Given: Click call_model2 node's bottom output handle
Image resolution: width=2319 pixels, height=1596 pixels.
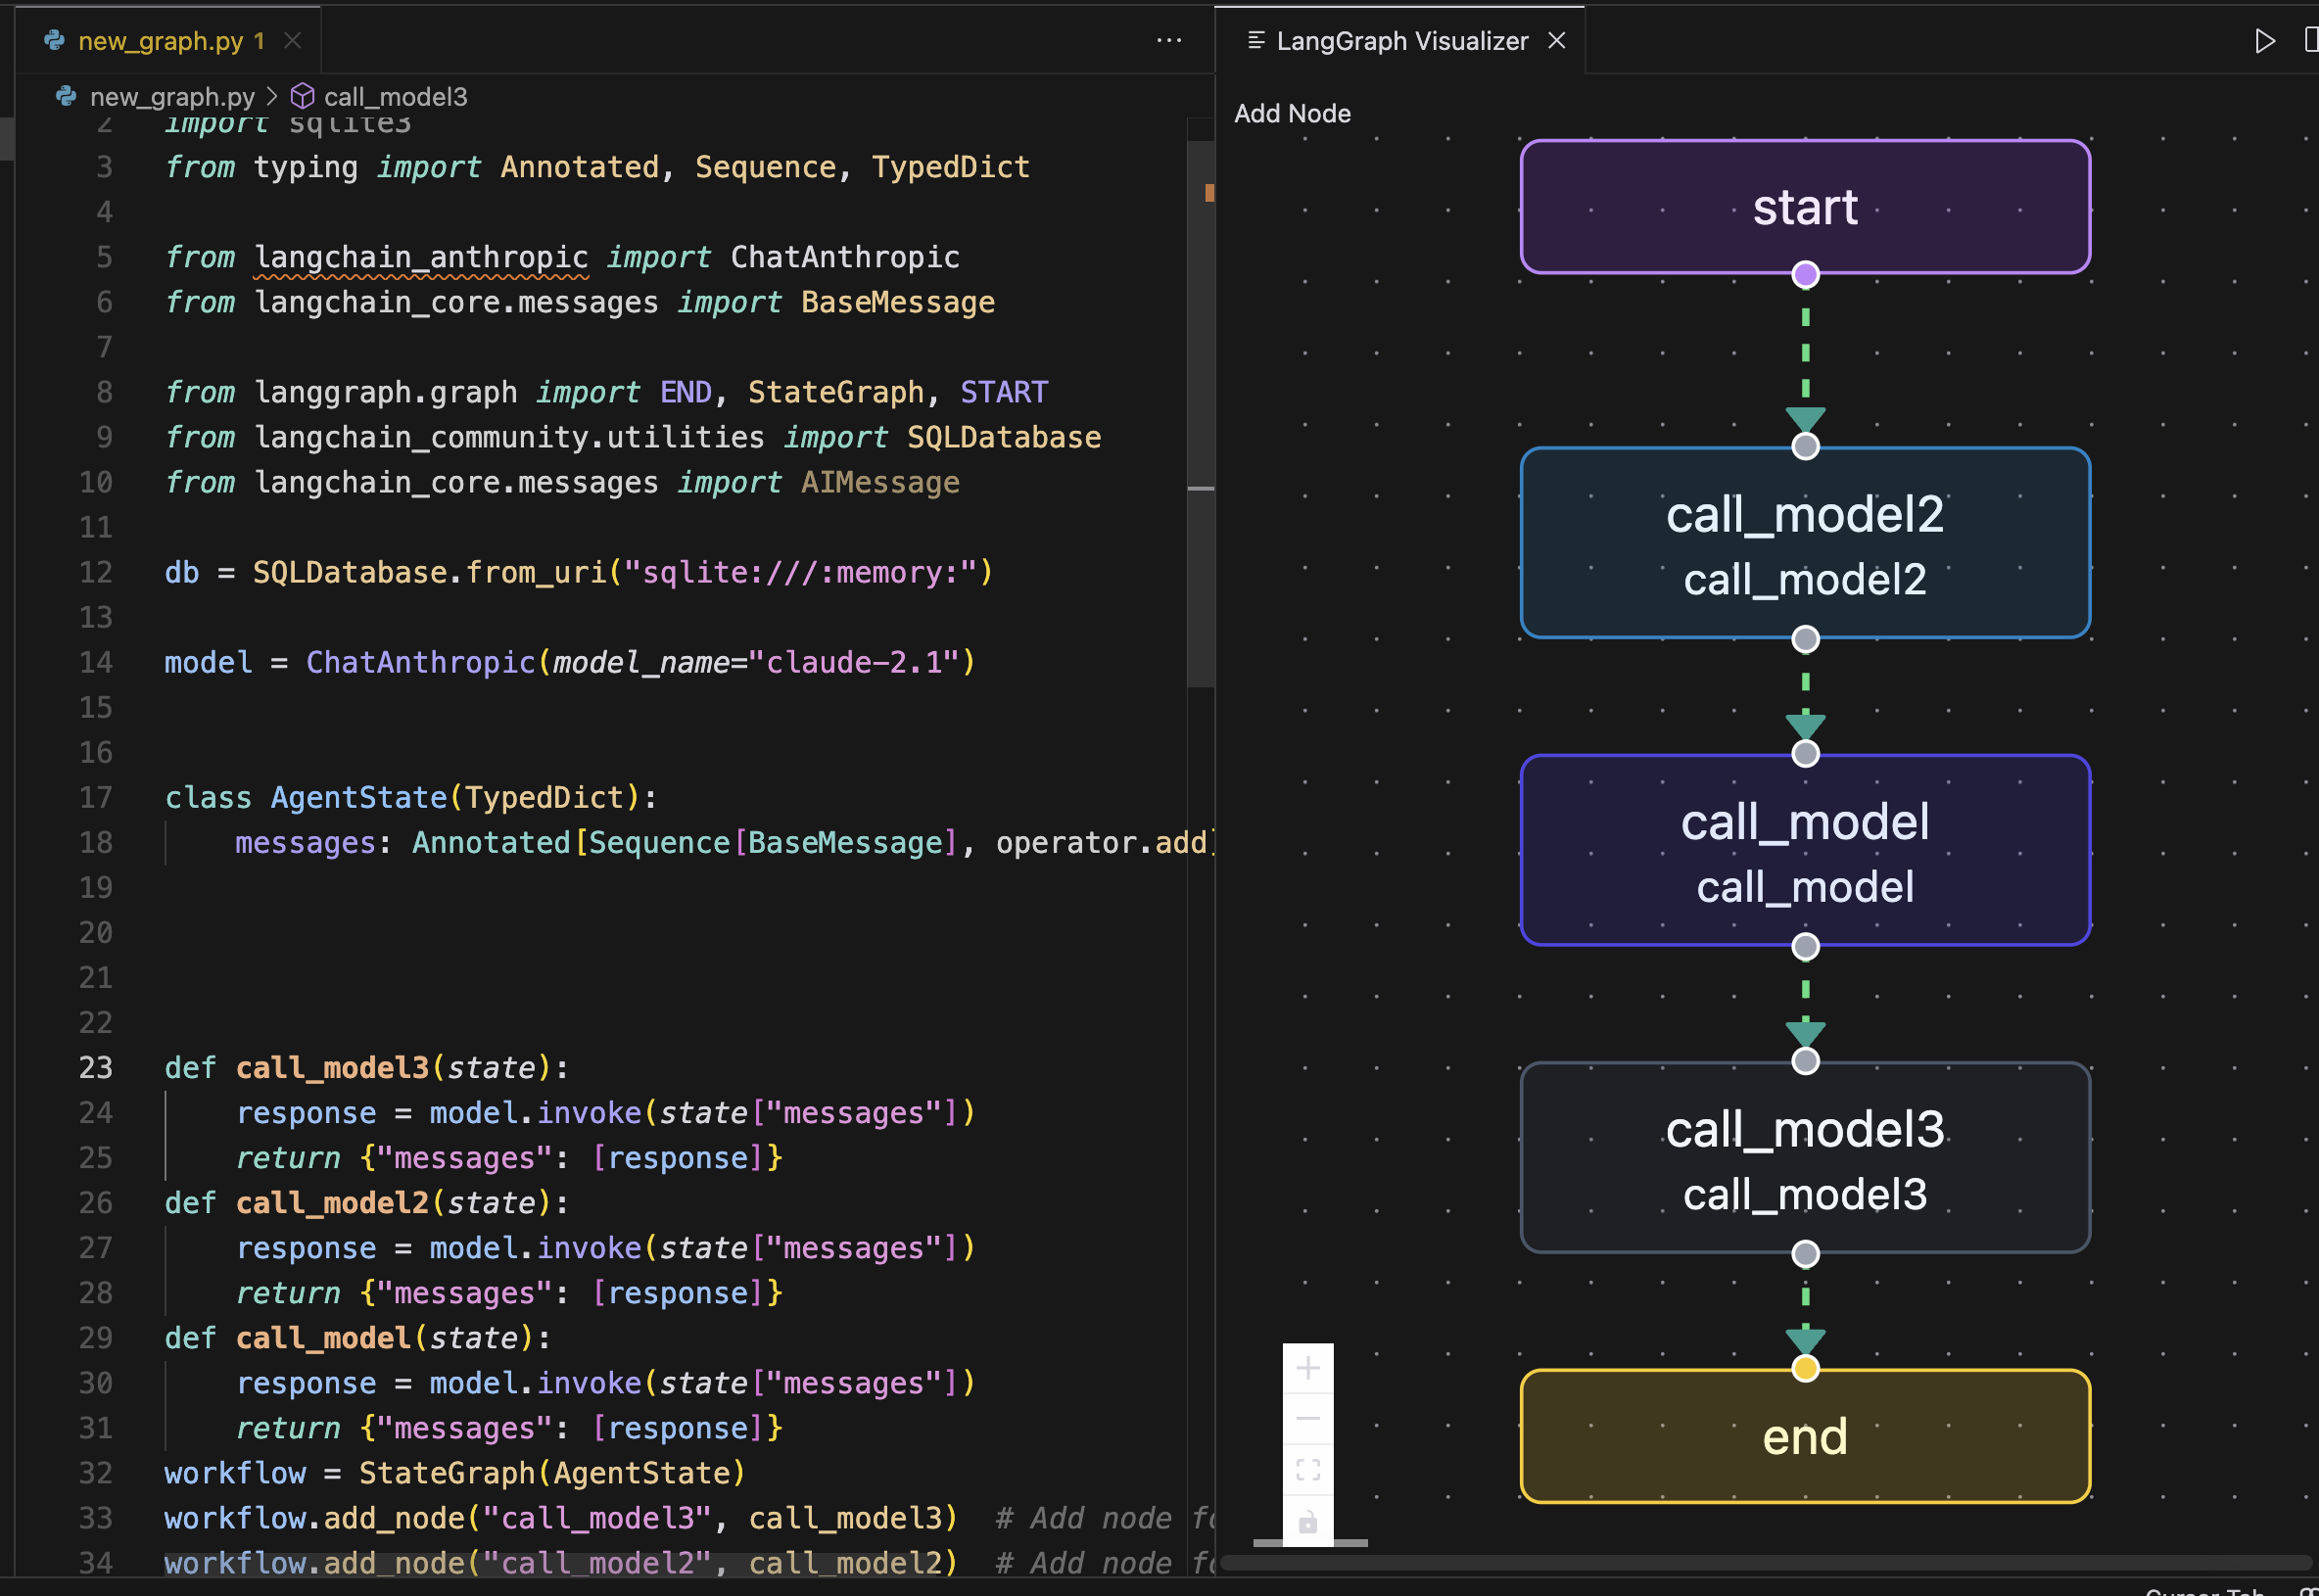Looking at the screenshot, I should [1805, 639].
